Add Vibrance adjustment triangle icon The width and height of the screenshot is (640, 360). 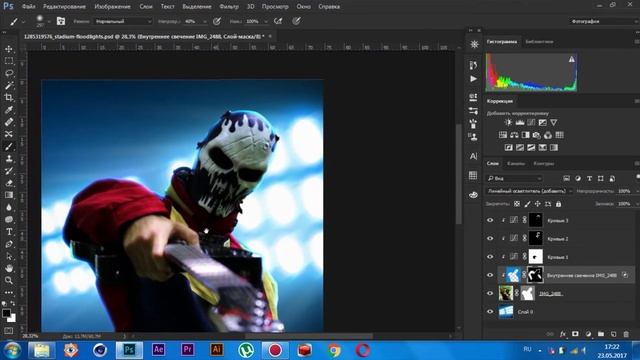pyautogui.click(x=554, y=122)
